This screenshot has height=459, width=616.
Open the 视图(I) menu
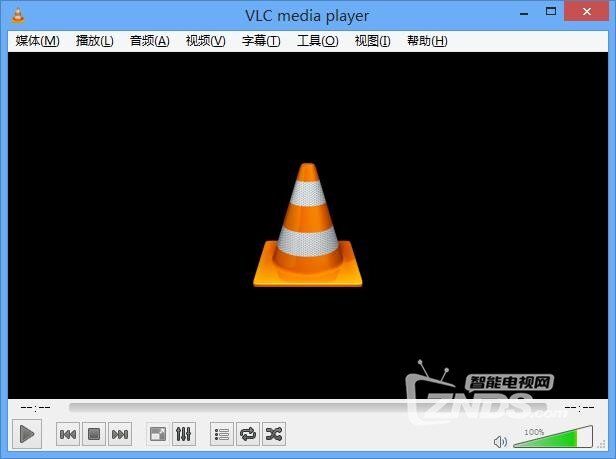coord(372,41)
